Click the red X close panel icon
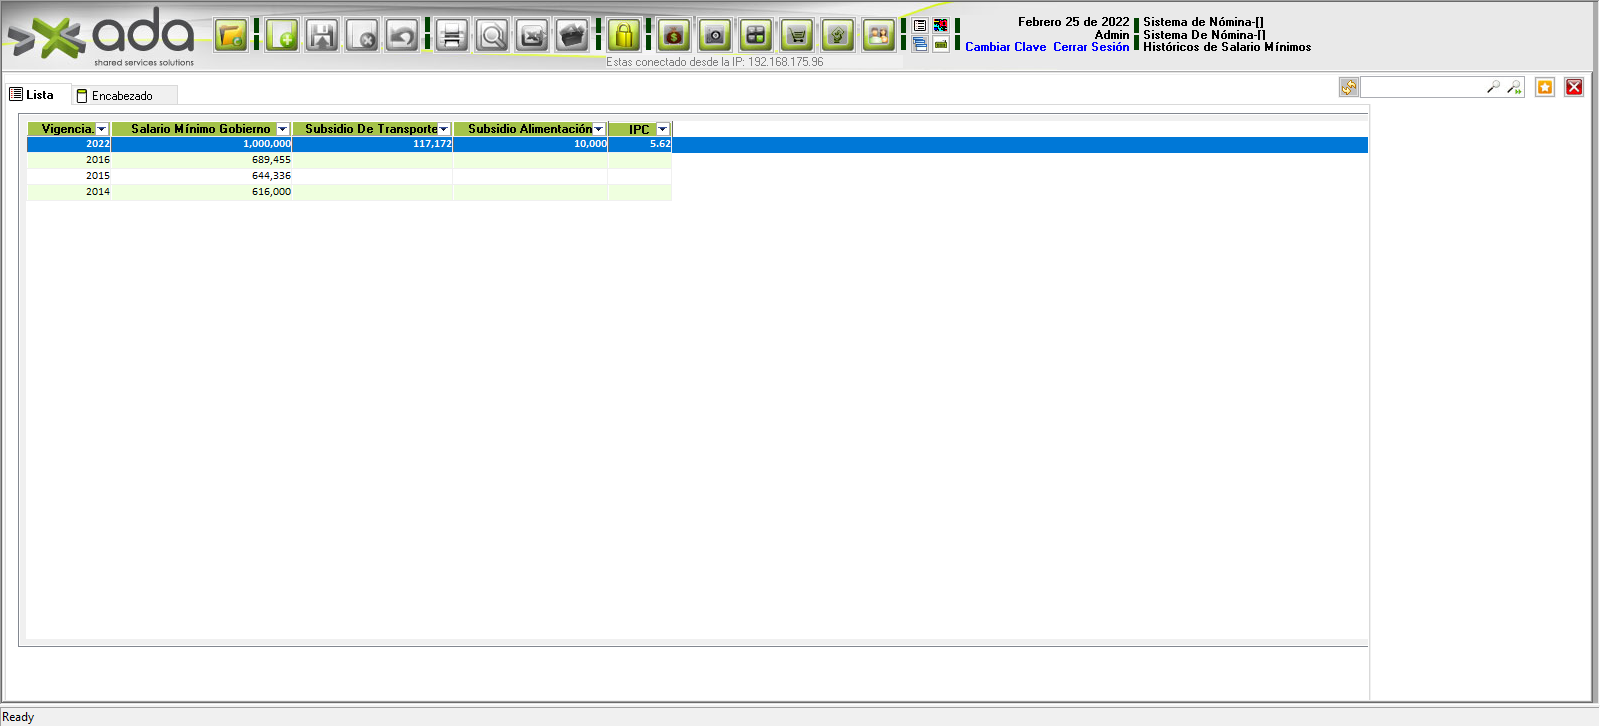Screen dimensions: 1600x727 tap(1574, 87)
